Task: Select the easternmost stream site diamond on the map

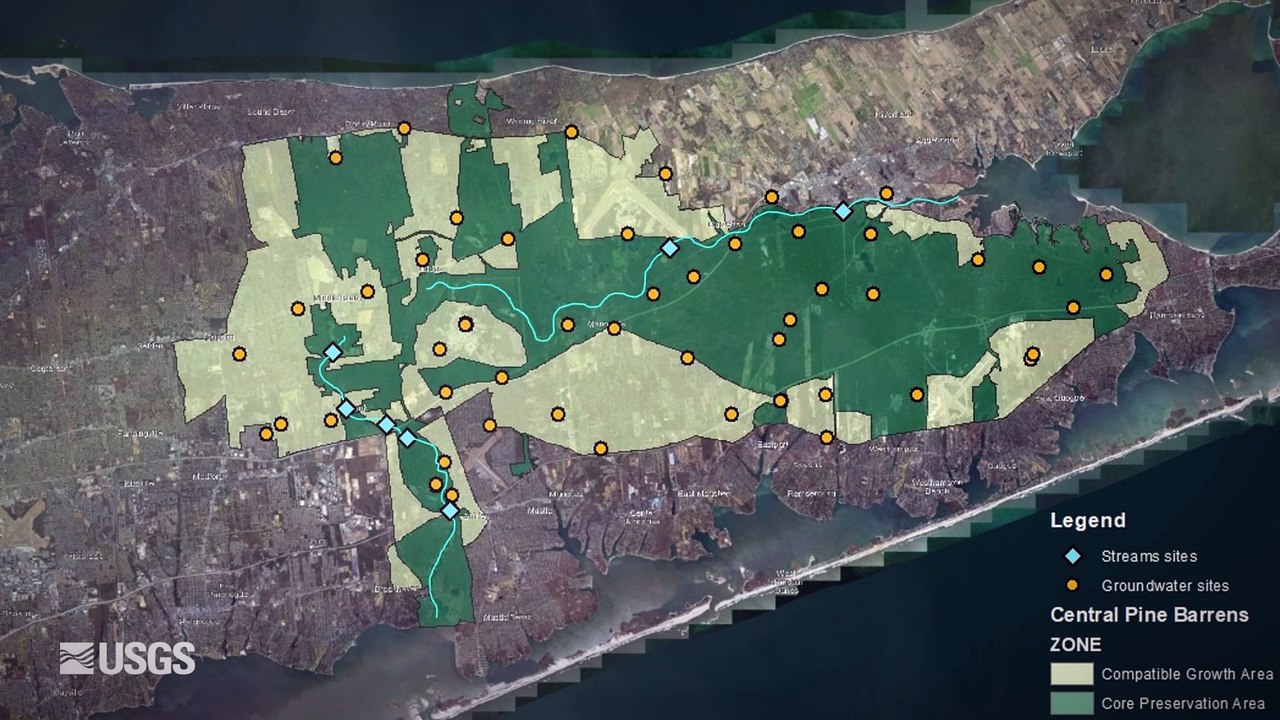Action: (843, 211)
